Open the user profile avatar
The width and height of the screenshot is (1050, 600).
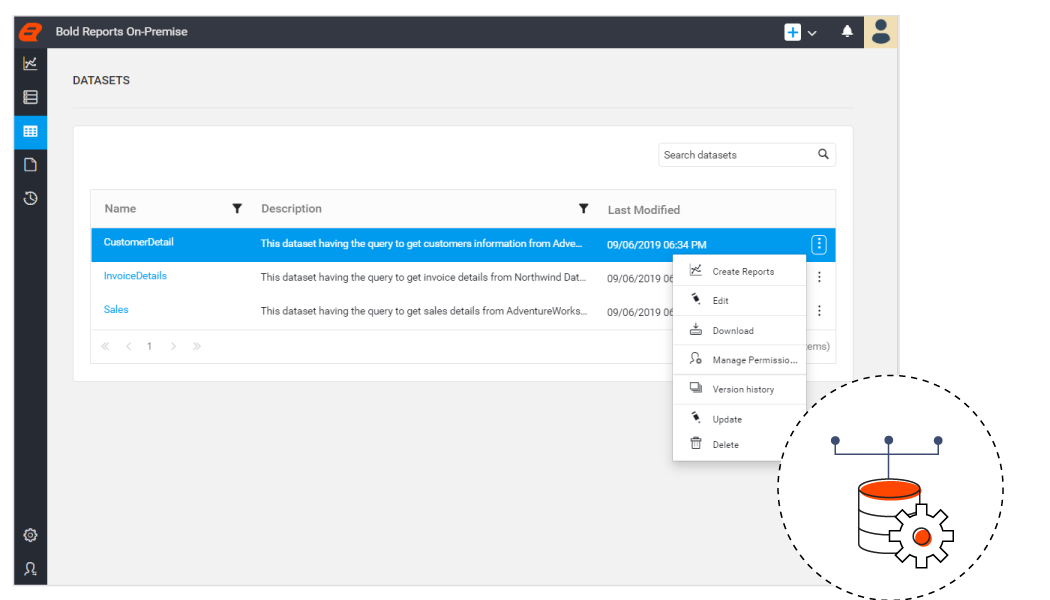881,31
